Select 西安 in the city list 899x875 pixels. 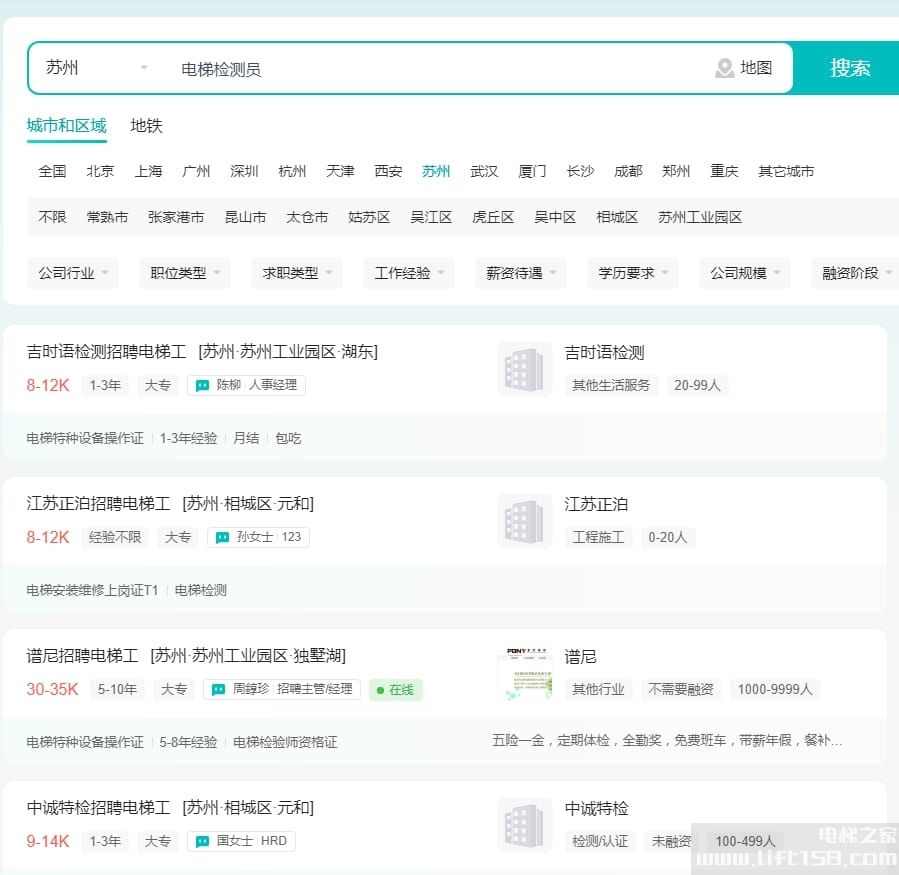(x=388, y=171)
